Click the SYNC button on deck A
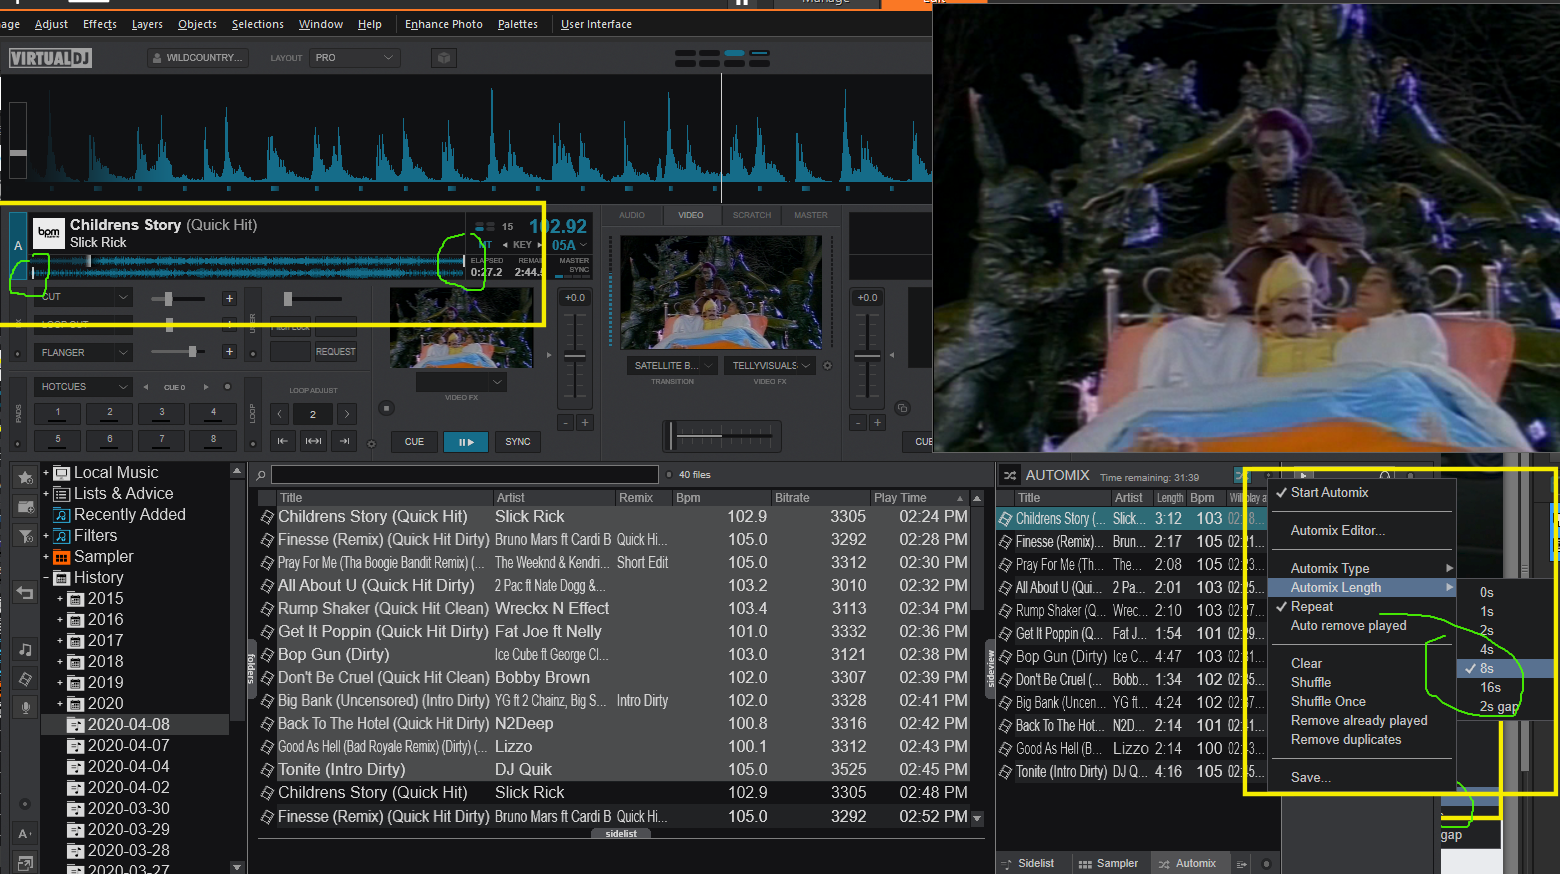The height and width of the screenshot is (874, 1560). click(x=518, y=442)
